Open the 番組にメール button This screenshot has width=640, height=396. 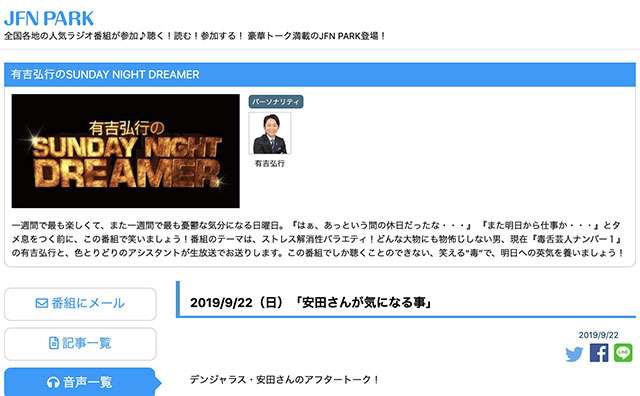[x=80, y=304]
